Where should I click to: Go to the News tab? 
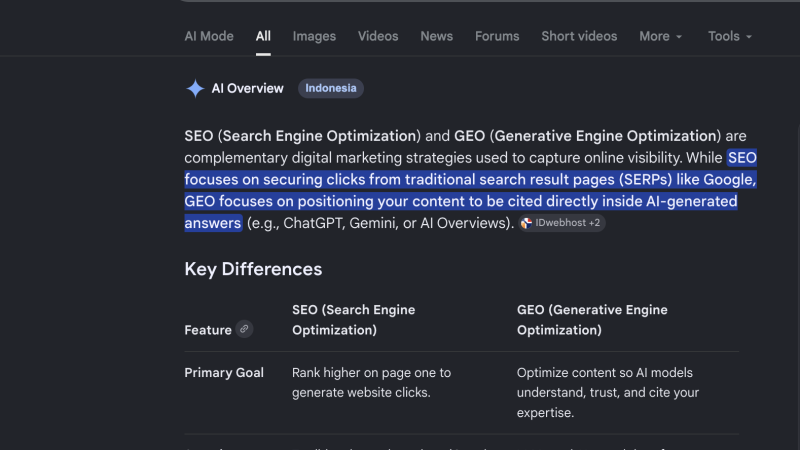point(437,36)
